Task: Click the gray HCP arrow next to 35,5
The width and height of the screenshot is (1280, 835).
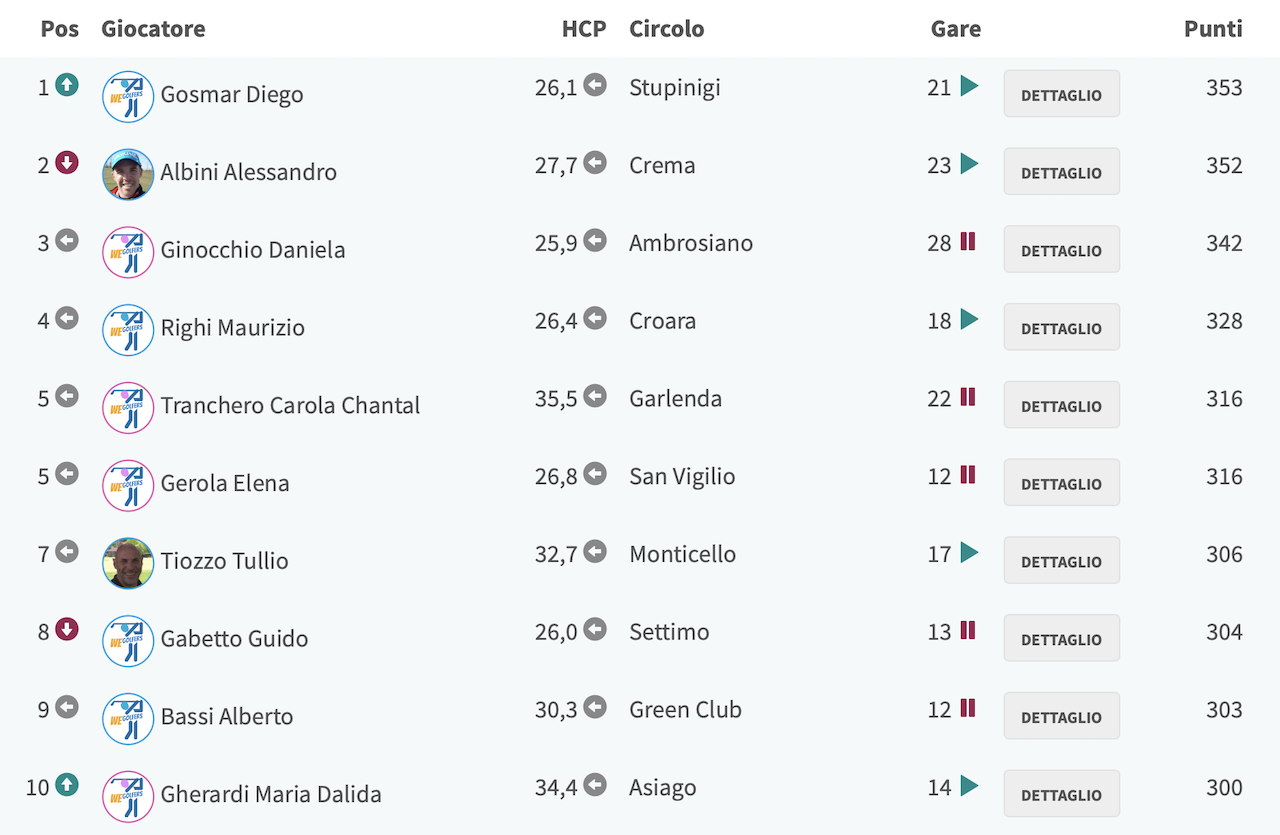Action: [x=595, y=397]
